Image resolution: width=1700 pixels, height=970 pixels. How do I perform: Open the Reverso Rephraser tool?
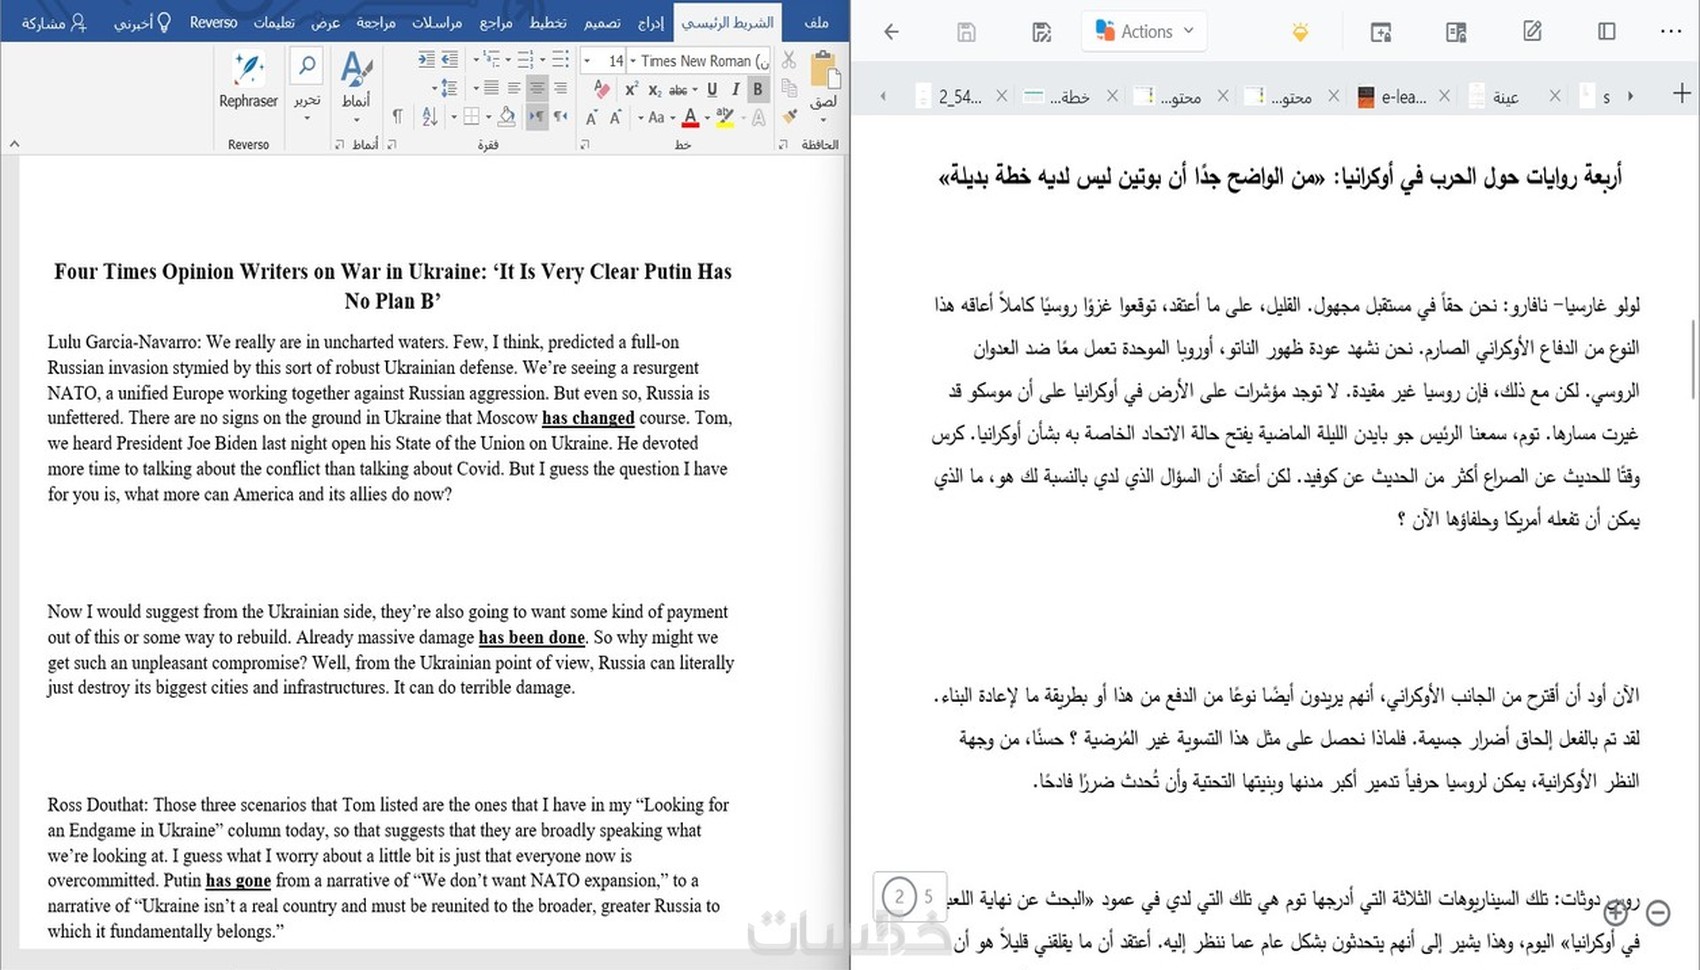click(x=248, y=78)
